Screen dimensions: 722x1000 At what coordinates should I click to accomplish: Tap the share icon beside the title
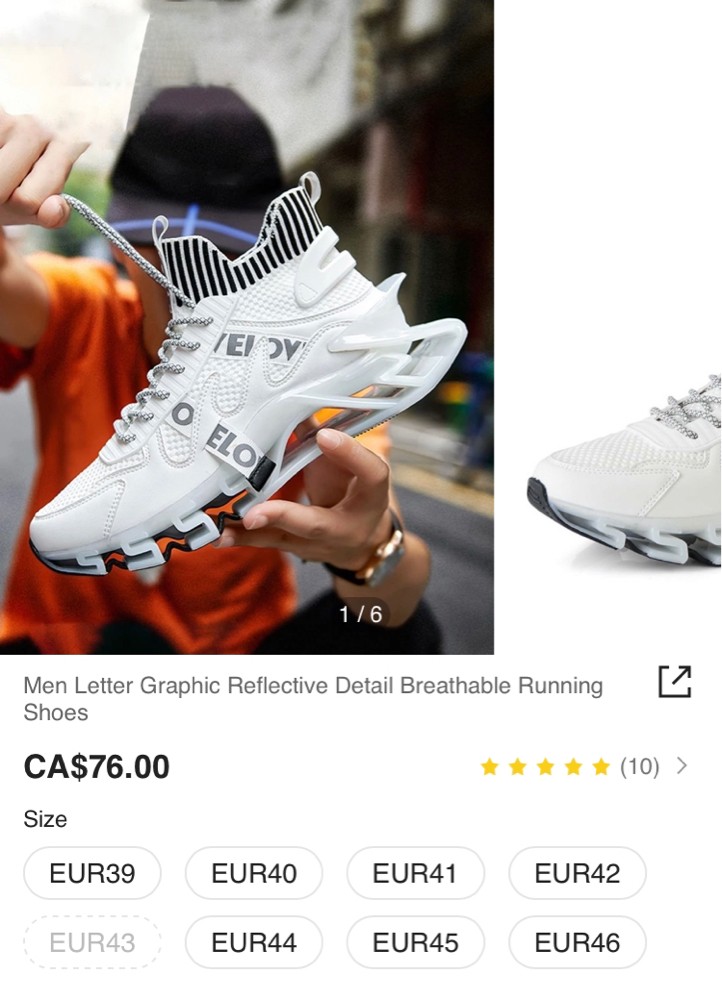[675, 682]
